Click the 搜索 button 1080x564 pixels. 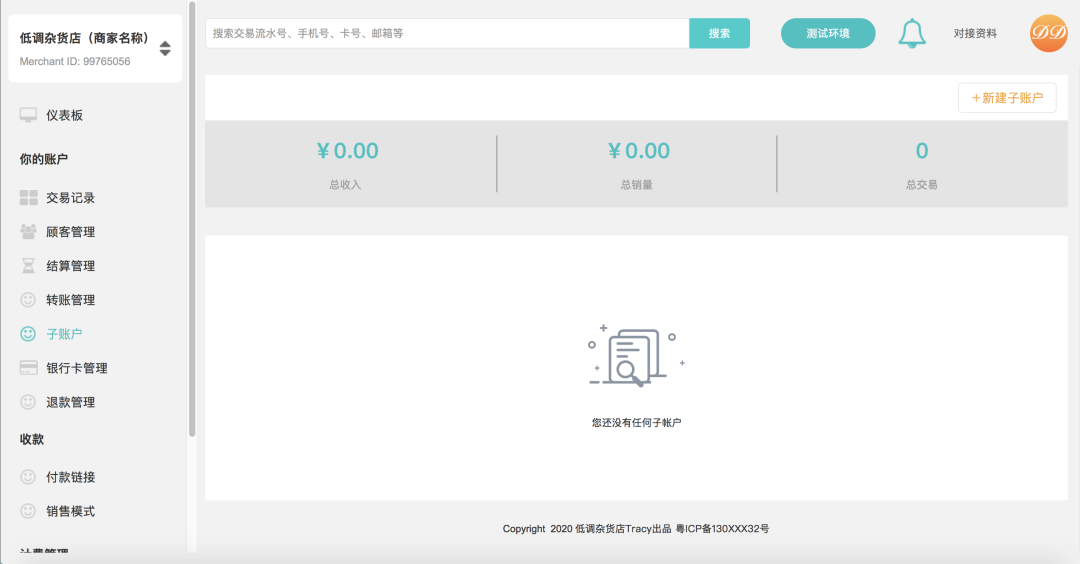point(719,33)
